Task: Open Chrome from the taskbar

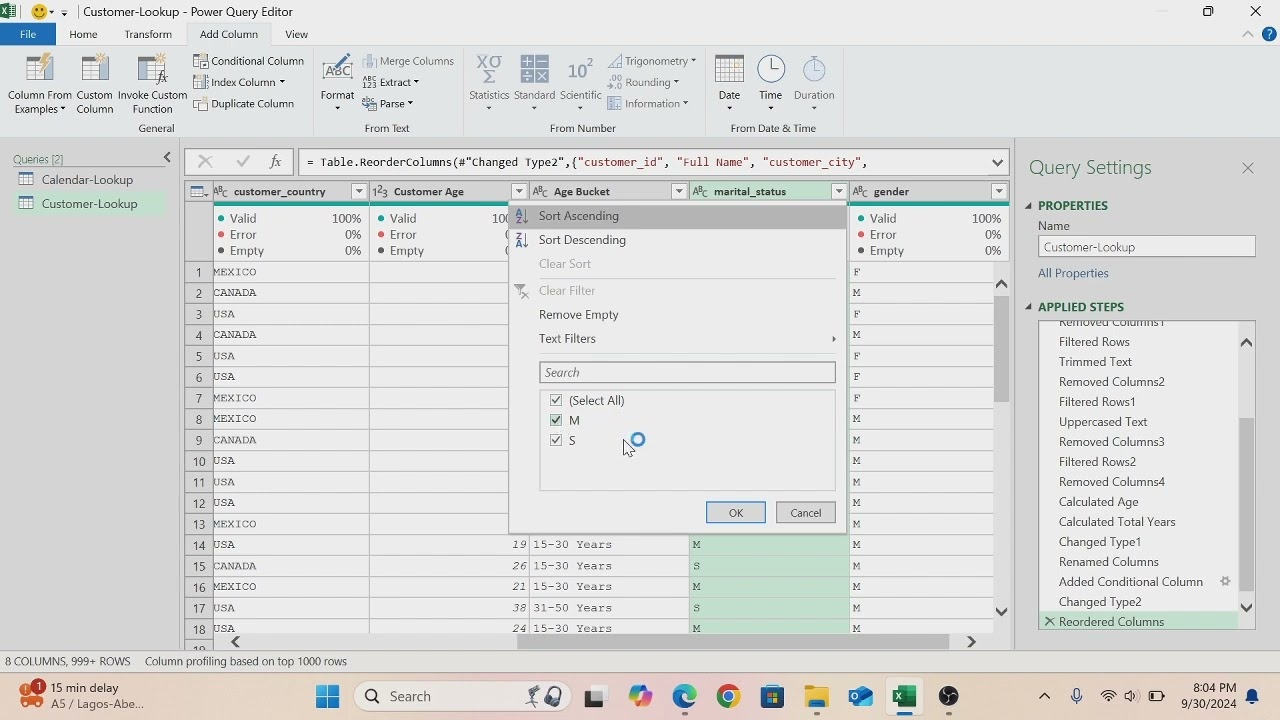Action: (x=728, y=696)
